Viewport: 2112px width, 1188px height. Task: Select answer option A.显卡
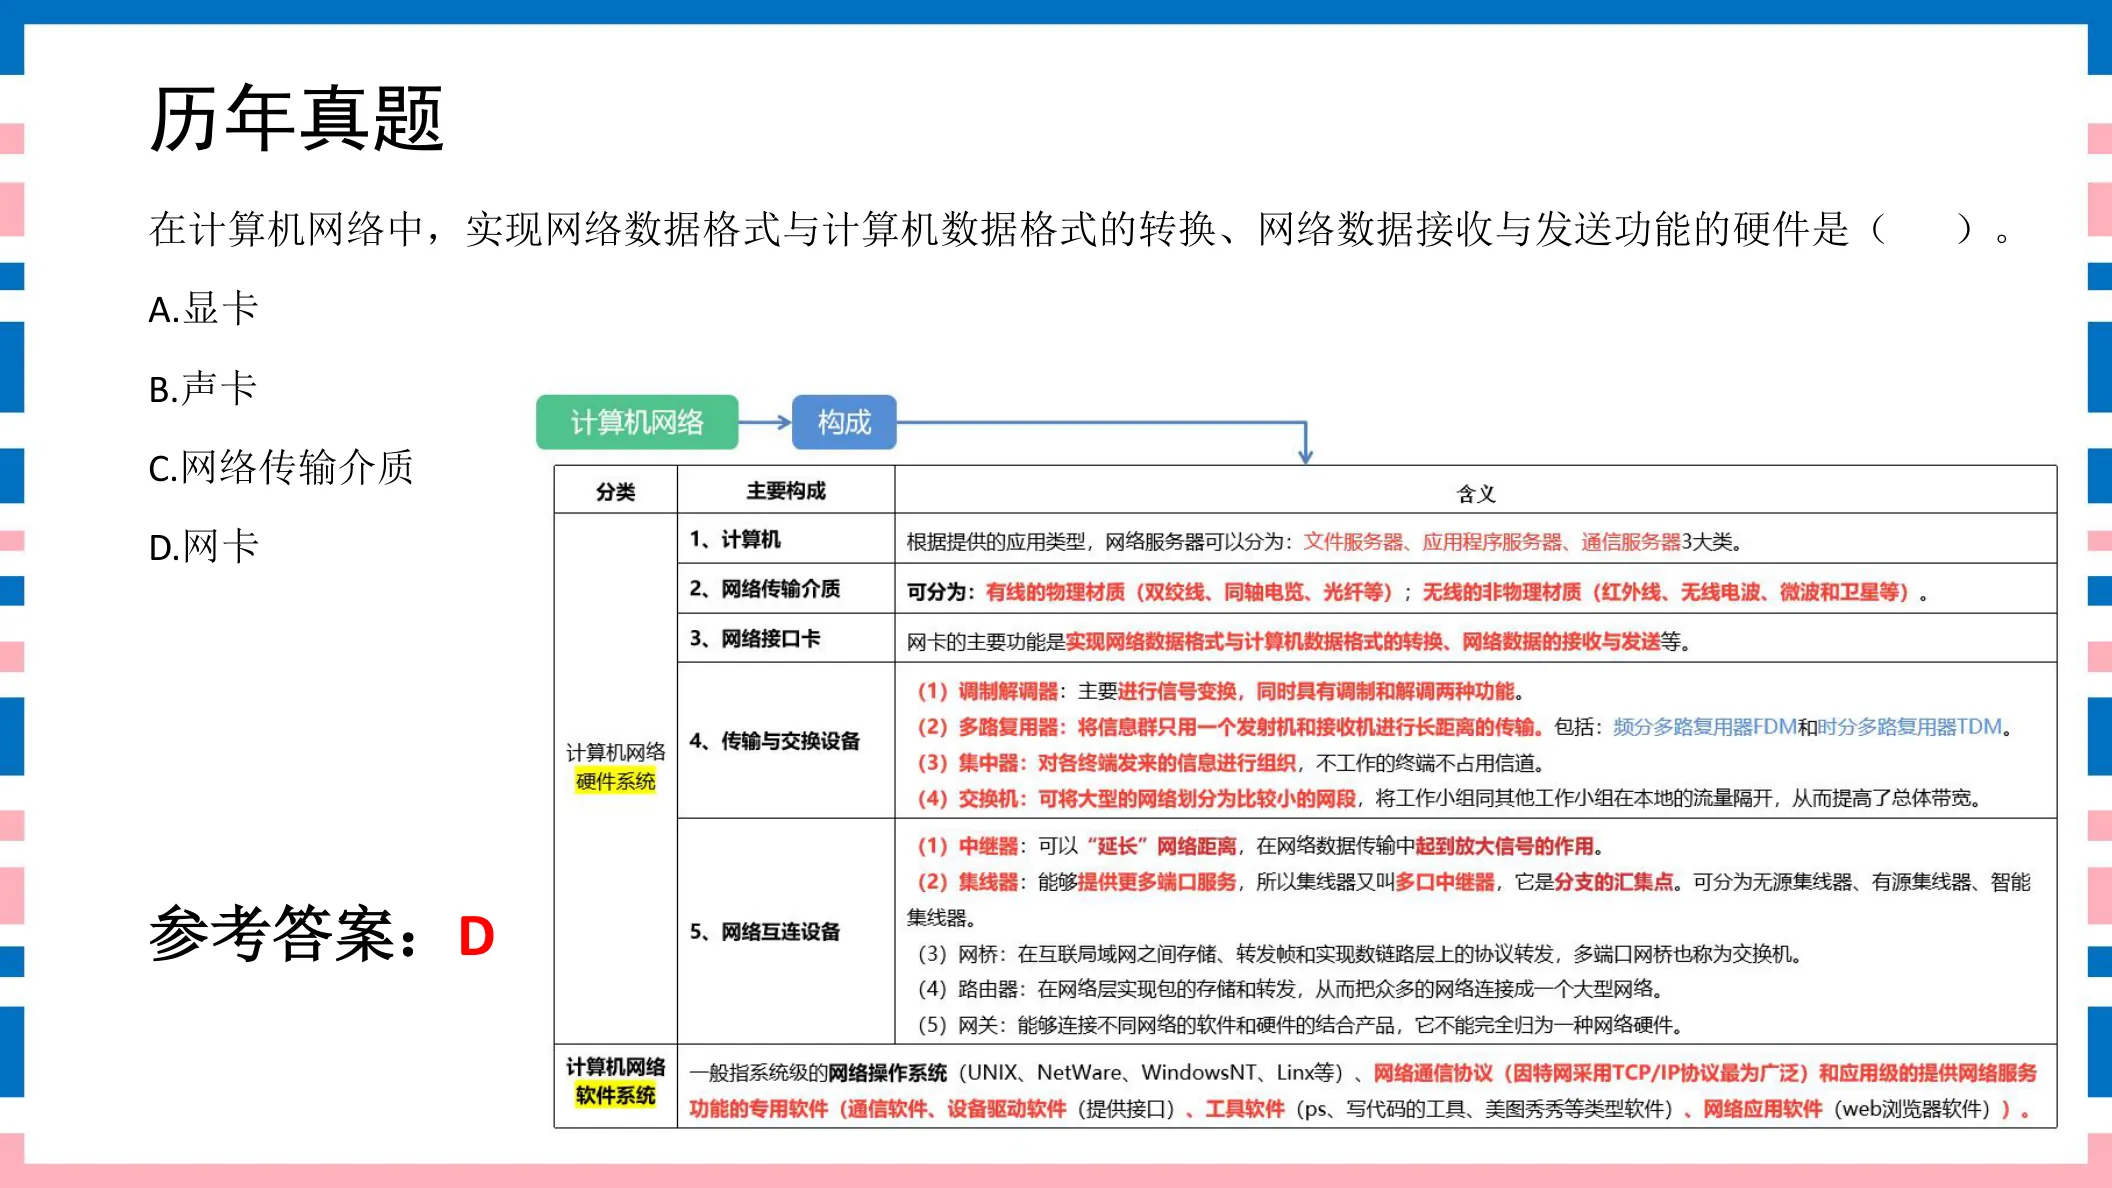point(204,309)
